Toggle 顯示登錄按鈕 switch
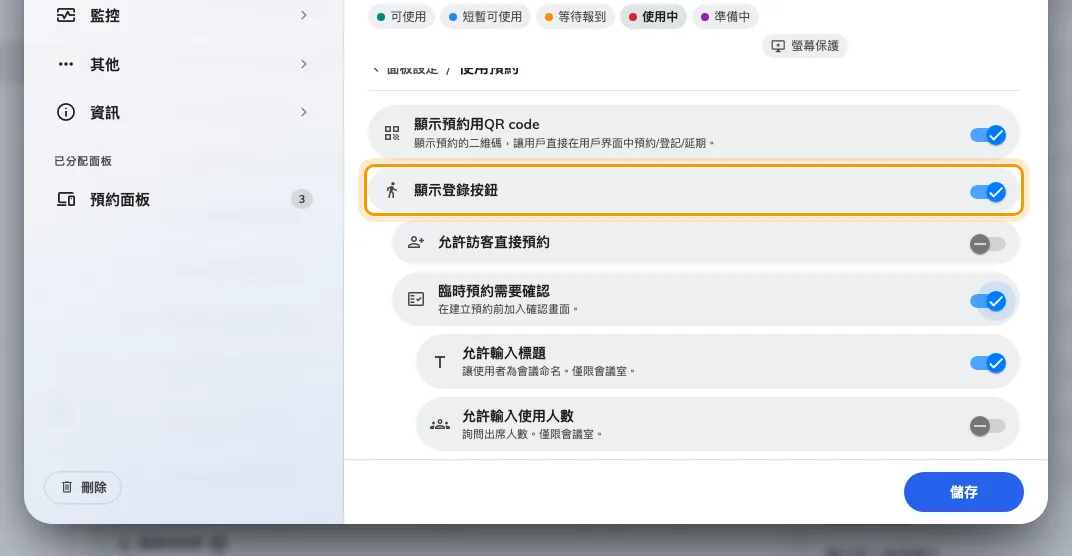This screenshot has width=1072, height=556. click(x=988, y=191)
